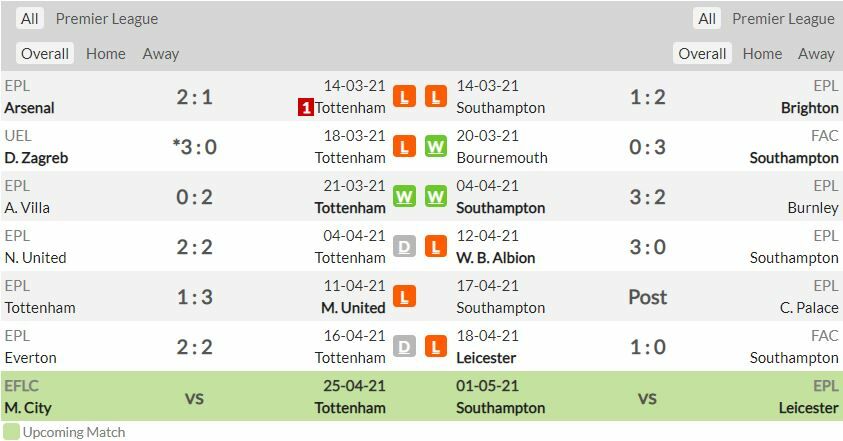Open the M. City upcoming match link
The width and height of the screenshot is (843, 441).
tap(27, 407)
